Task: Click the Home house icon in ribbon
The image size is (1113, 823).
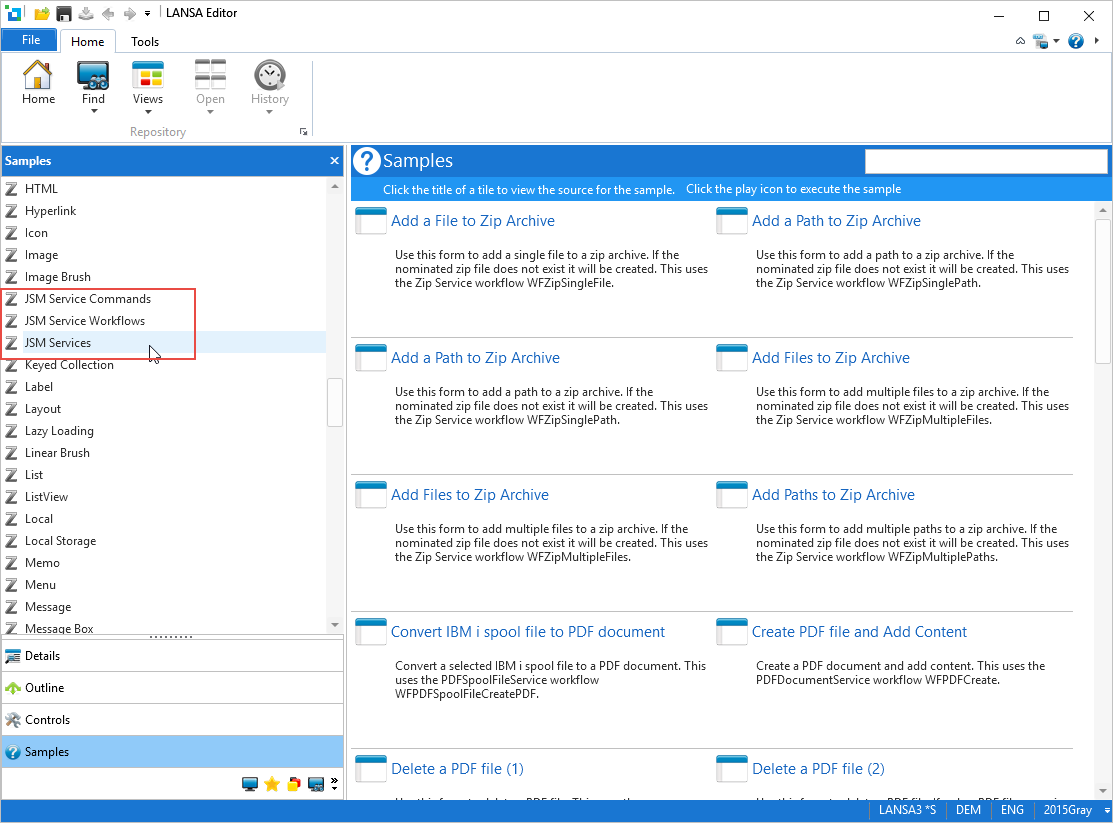Action: (x=38, y=75)
